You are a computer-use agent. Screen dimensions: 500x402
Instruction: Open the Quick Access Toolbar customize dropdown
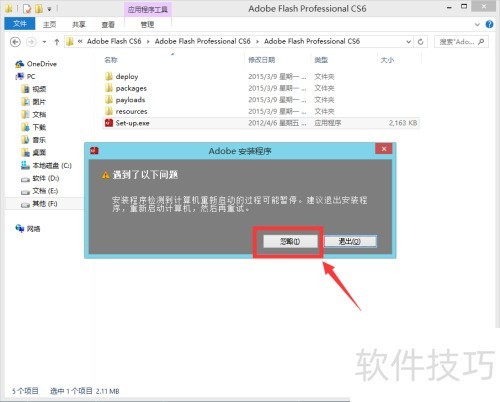tap(49, 9)
